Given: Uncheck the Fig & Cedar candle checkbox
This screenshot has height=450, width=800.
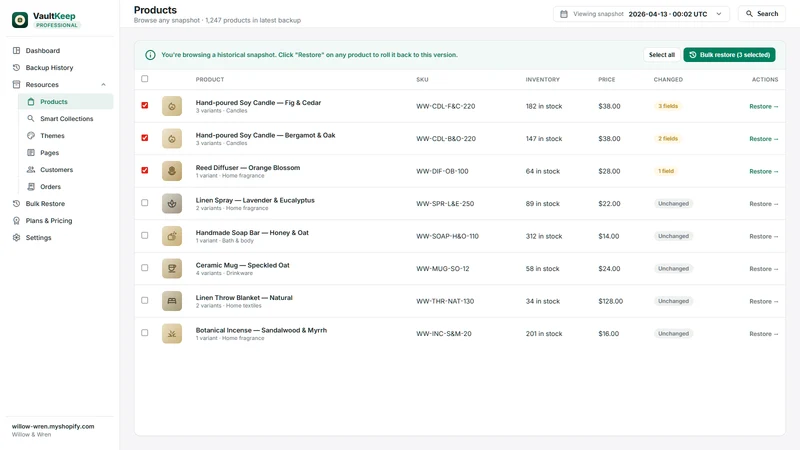Looking at the screenshot, I should 145,106.
